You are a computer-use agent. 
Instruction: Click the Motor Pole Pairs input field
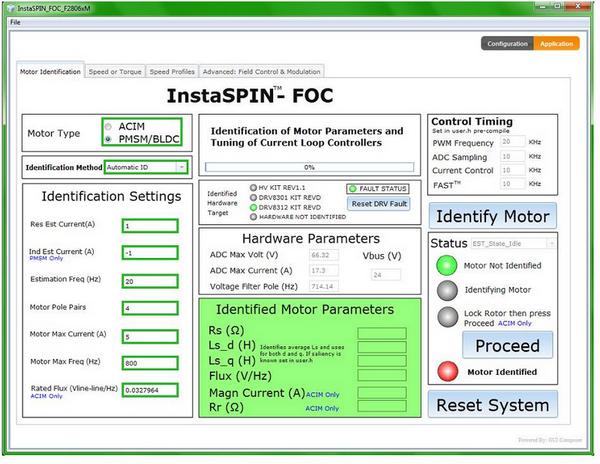tap(150, 308)
